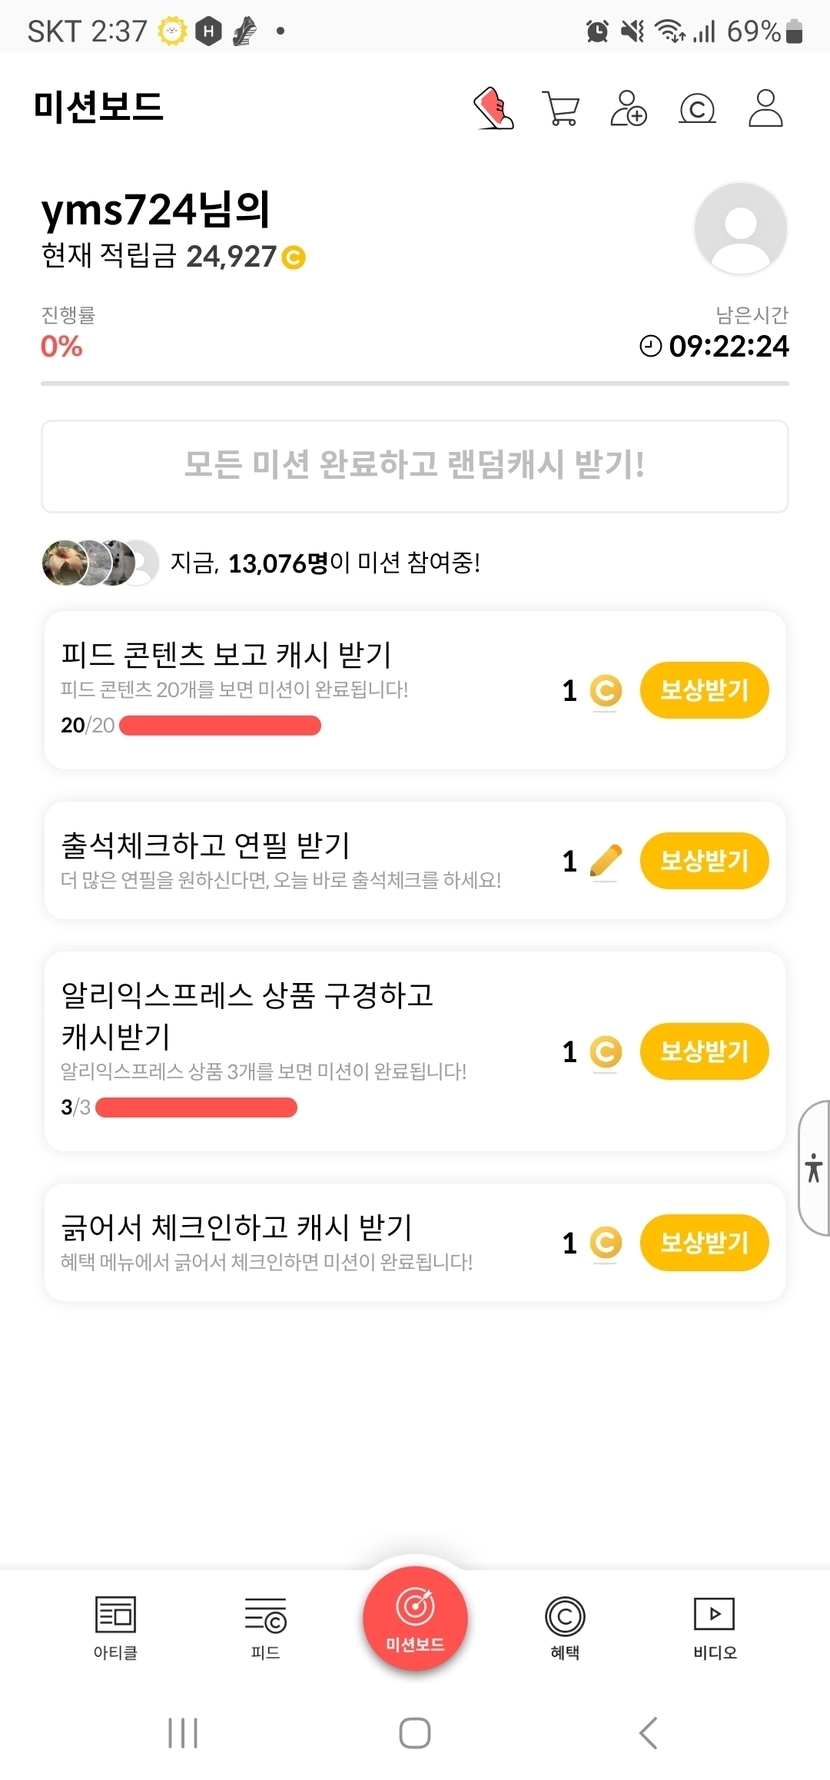This screenshot has width=830, height=1780.
Task: Tap the feed mission 20/20 progress bar
Action: 220,726
